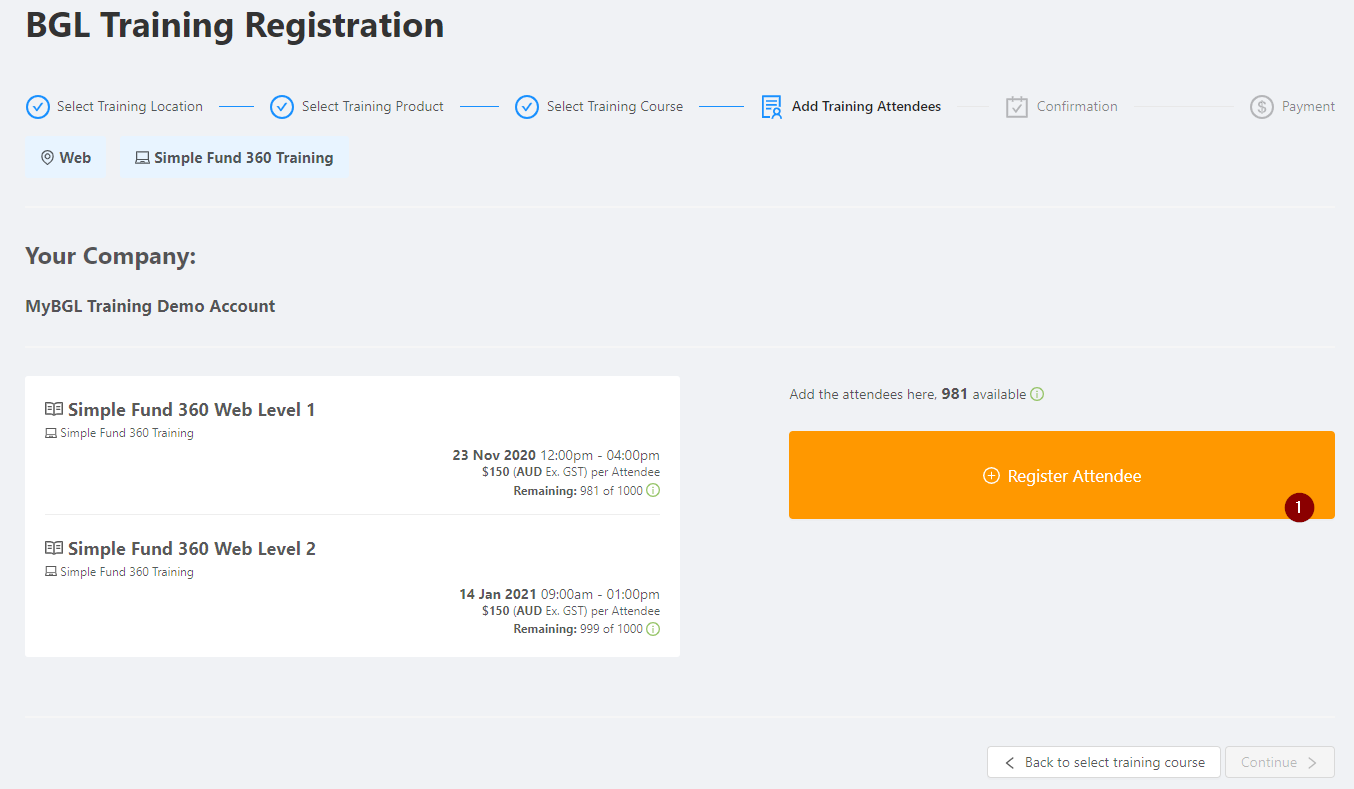The image size is (1354, 789).
Task: Click the red numbered badge on Register Attendee
Action: [x=1299, y=508]
